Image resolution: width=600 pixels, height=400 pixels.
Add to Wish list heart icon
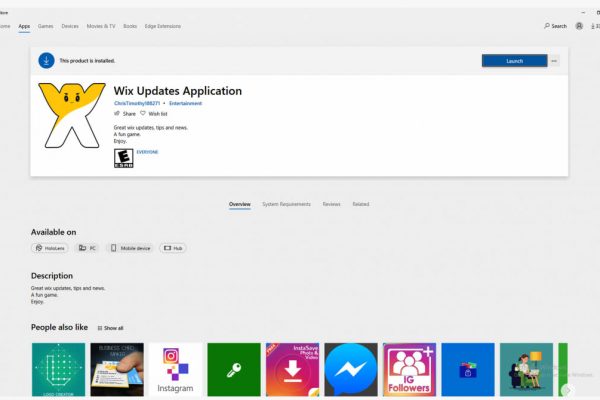pyautogui.click(x=143, y=113)
